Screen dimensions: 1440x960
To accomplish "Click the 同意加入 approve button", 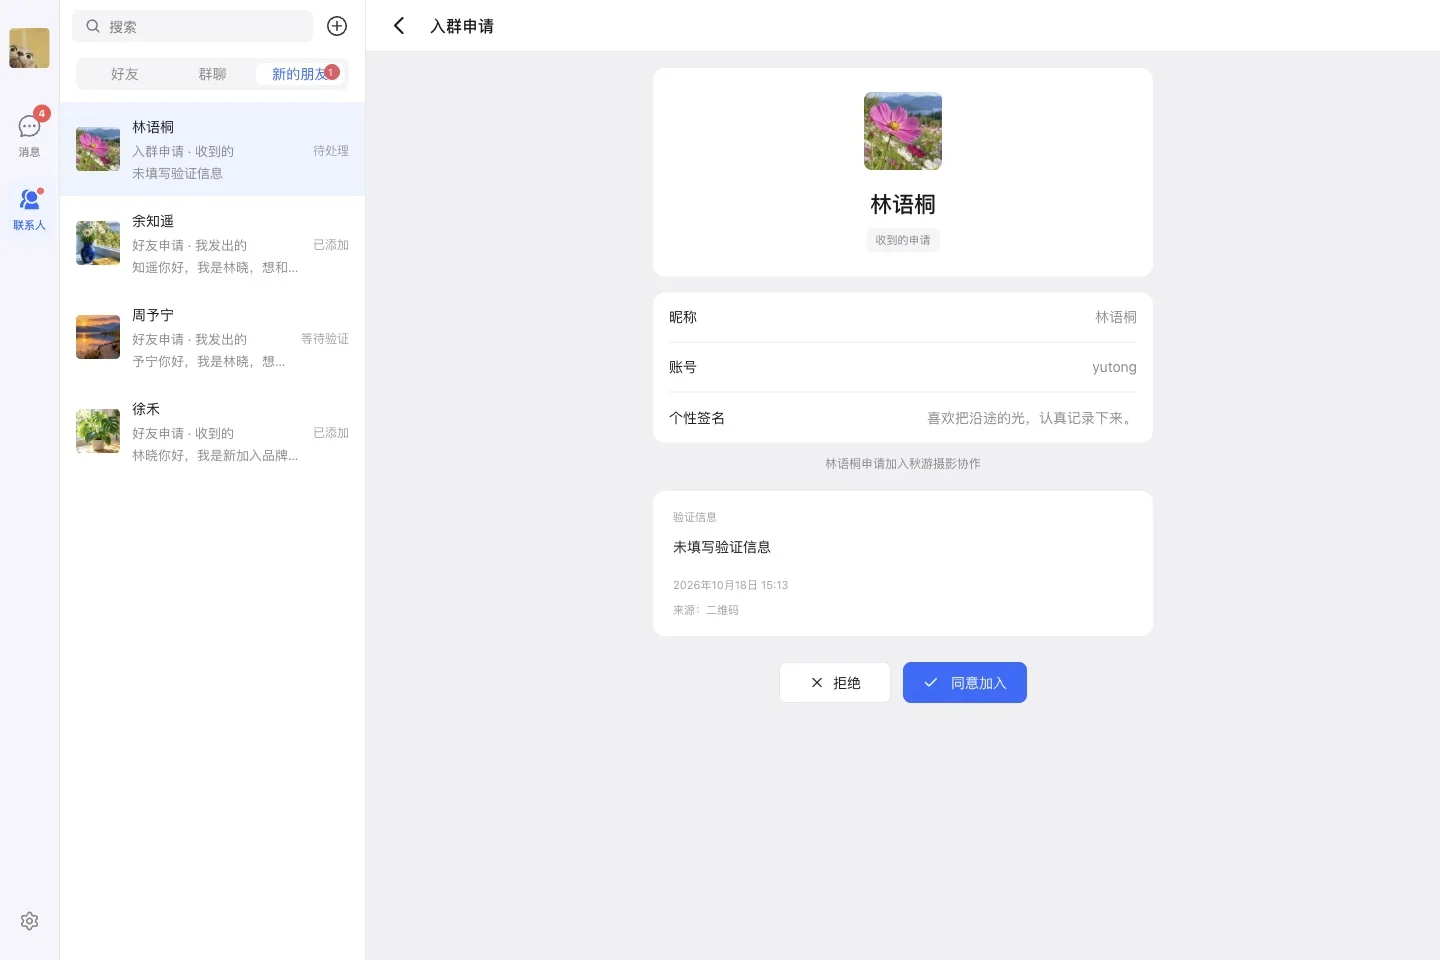I will (x=965, y=683).
